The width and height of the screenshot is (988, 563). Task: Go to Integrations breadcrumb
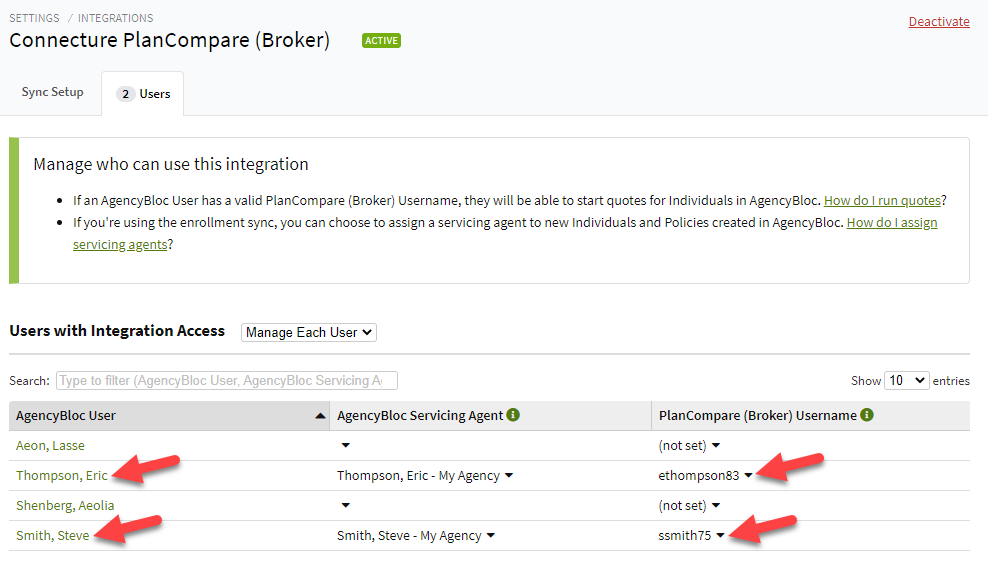click(115, 18)
